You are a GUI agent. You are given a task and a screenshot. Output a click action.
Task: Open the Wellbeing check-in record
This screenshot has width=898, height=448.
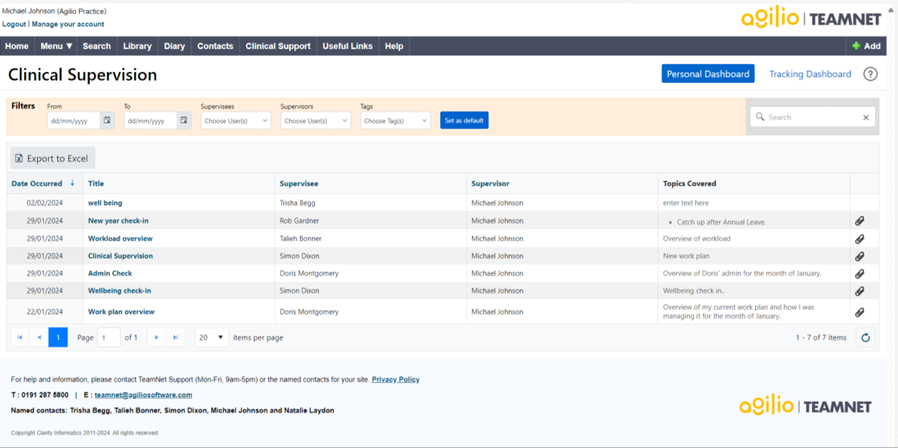120,290
